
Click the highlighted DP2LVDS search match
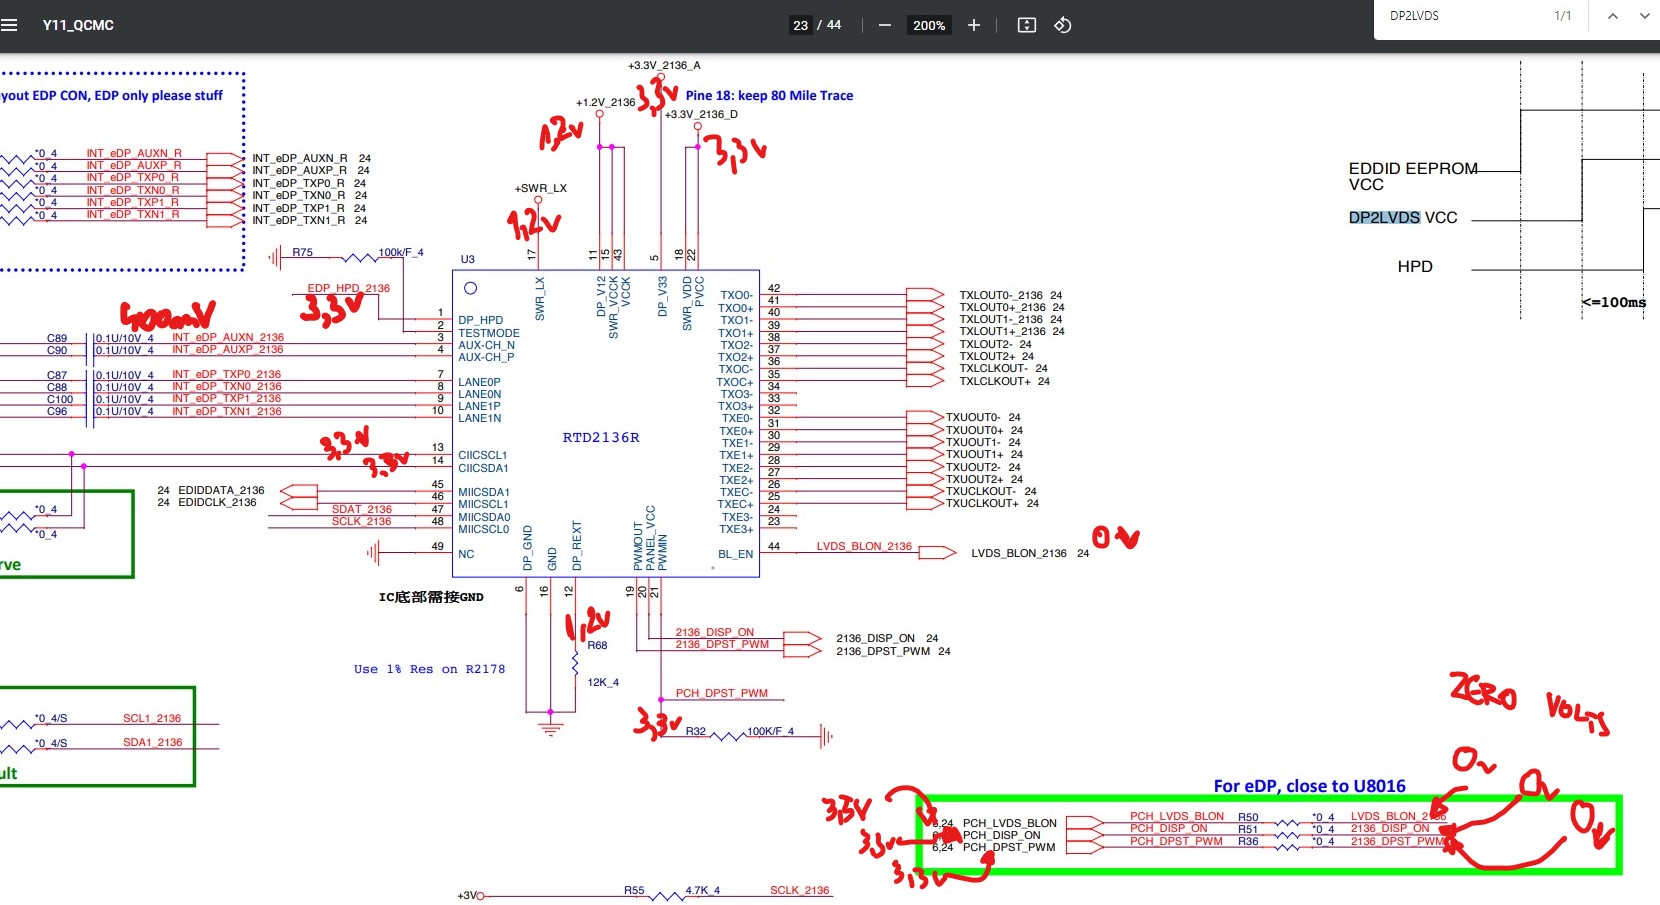pyautogui.click(x=1384, y=217)
